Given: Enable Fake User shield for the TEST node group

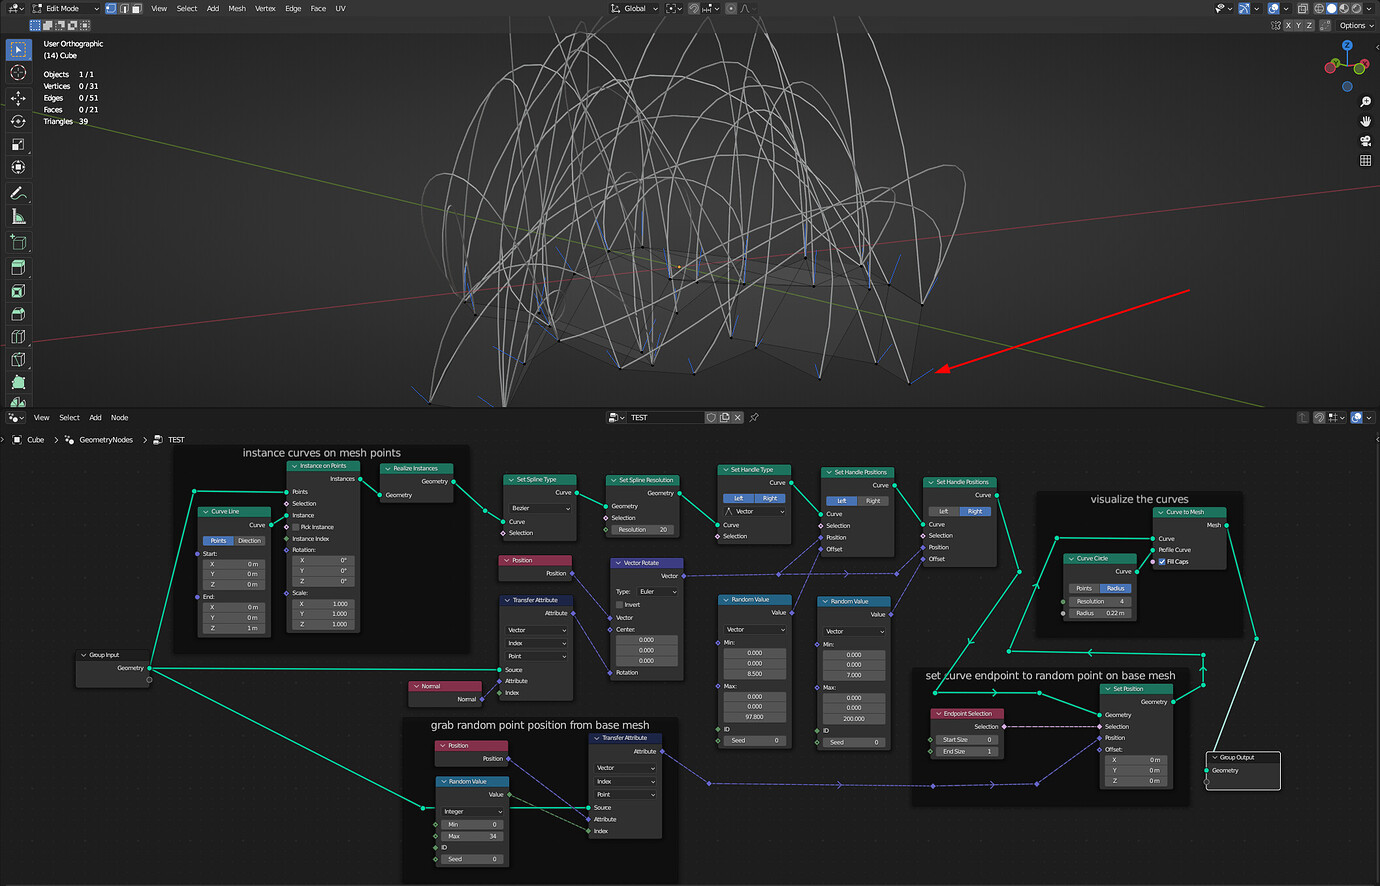Looking at the screenshot, I should point(712,417).
